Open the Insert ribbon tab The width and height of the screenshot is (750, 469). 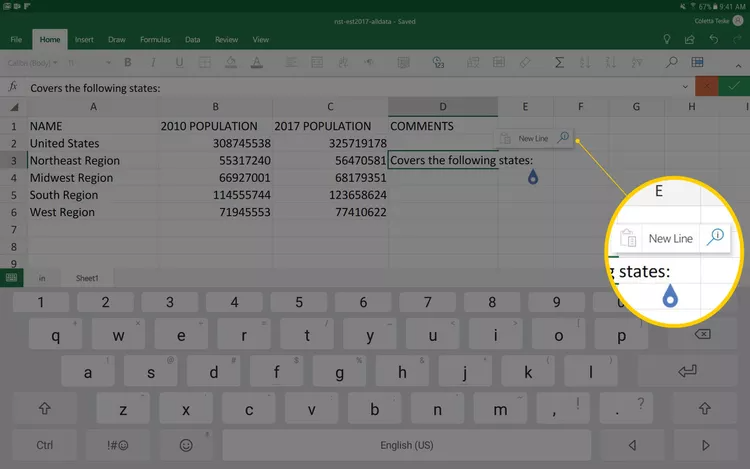click(84, 40)
